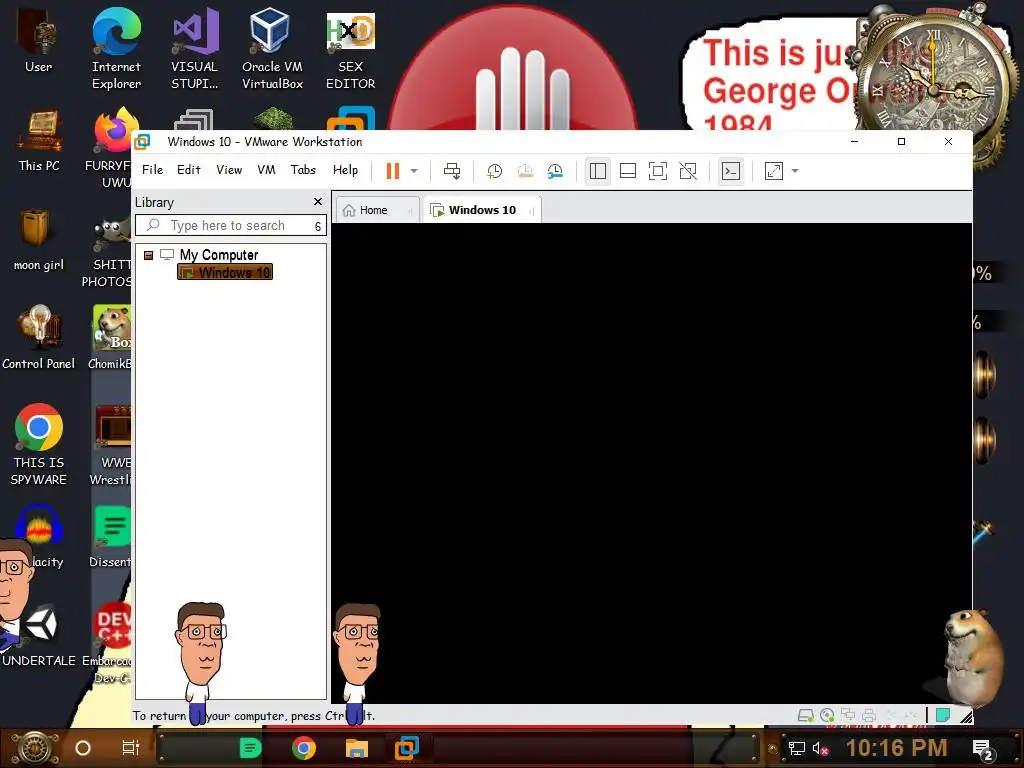Select the Windows 10 VM tab

point(482,210)
